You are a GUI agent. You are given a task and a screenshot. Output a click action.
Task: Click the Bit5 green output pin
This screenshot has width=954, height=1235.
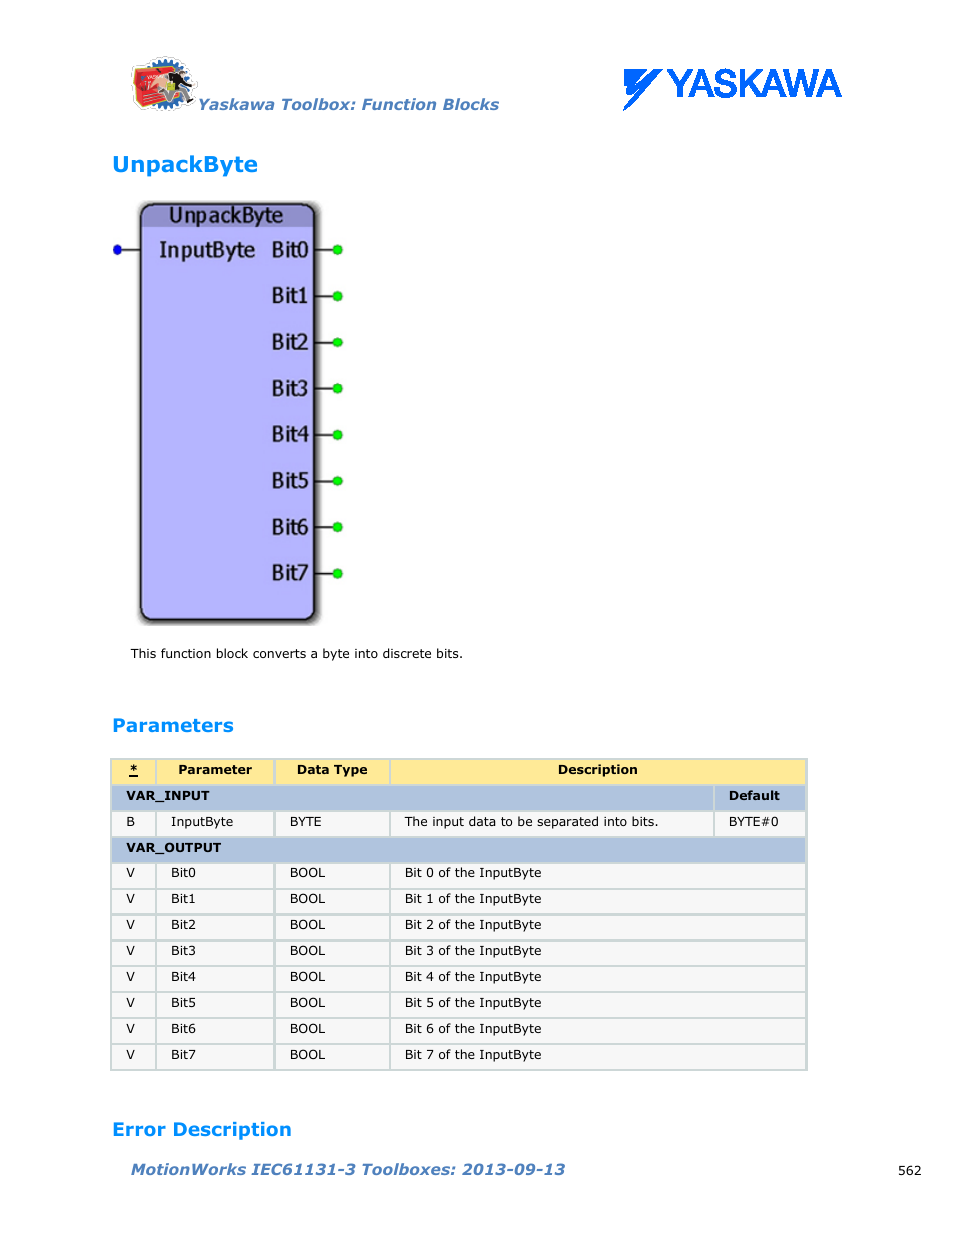click(x=338, y=481)
